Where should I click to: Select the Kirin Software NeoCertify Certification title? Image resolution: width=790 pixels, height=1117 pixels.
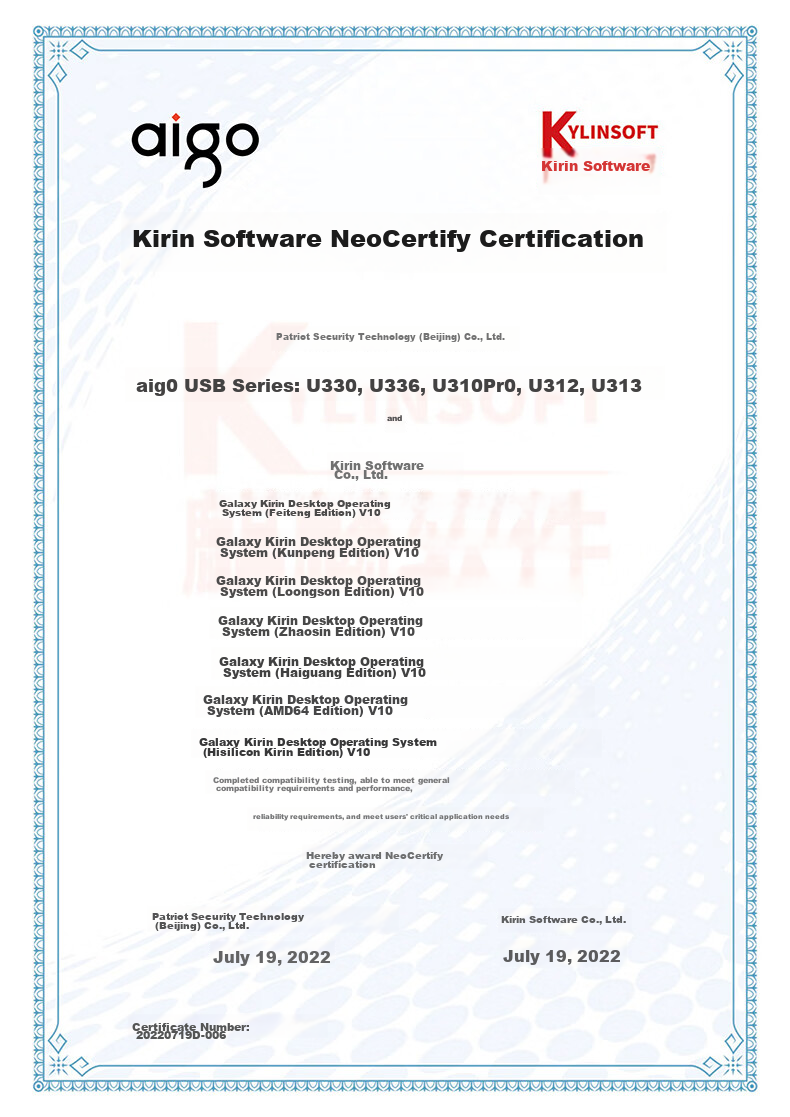tap(388, 239)
